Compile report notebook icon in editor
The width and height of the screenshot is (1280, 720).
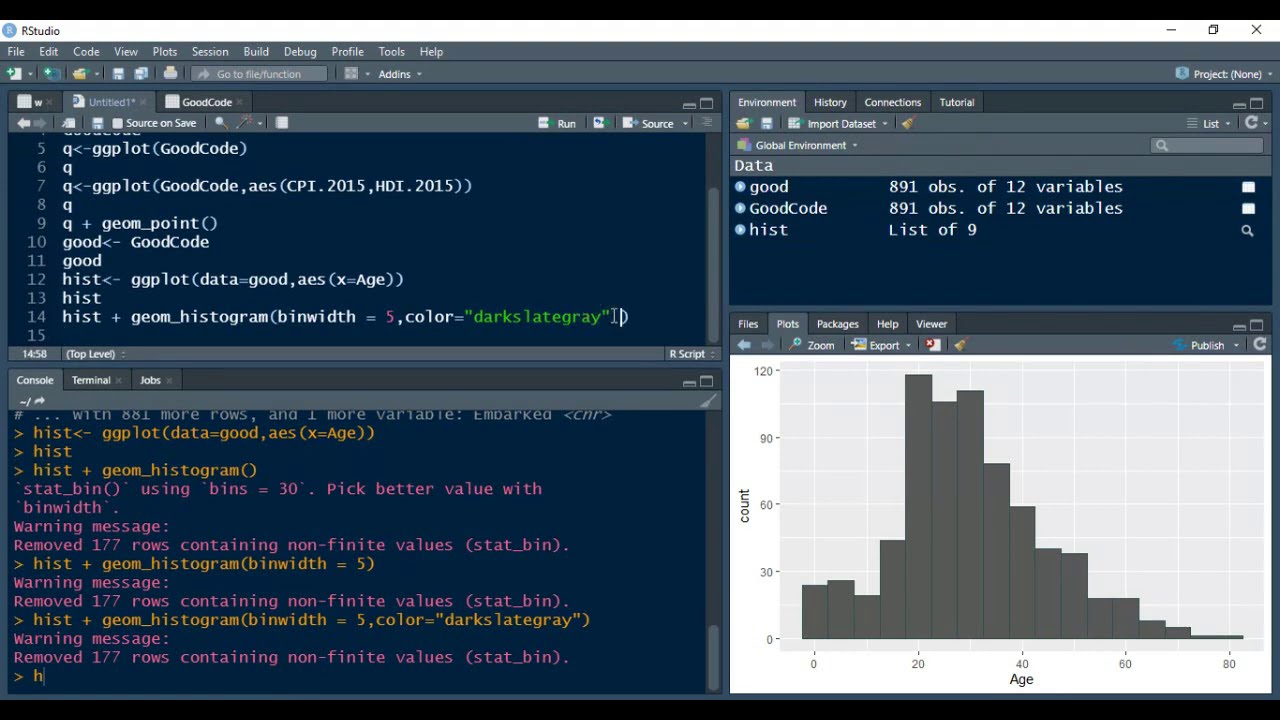coord(282,123)
